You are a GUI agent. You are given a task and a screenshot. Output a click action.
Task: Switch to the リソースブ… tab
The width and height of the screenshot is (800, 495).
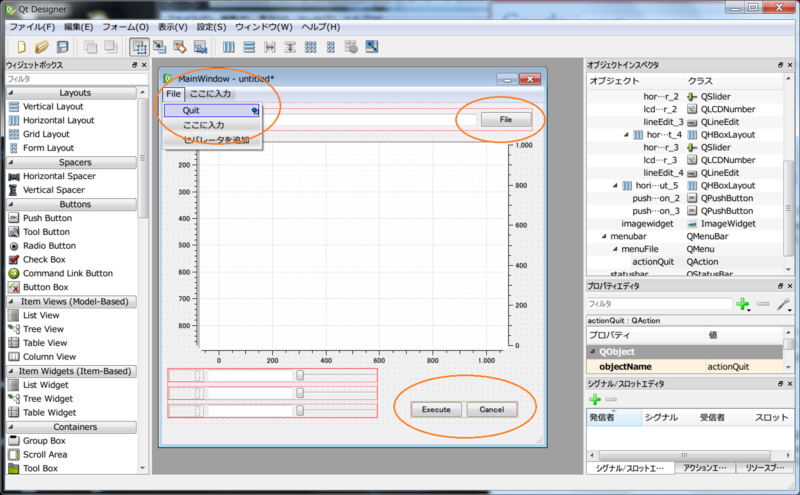[x=765, y=467]
